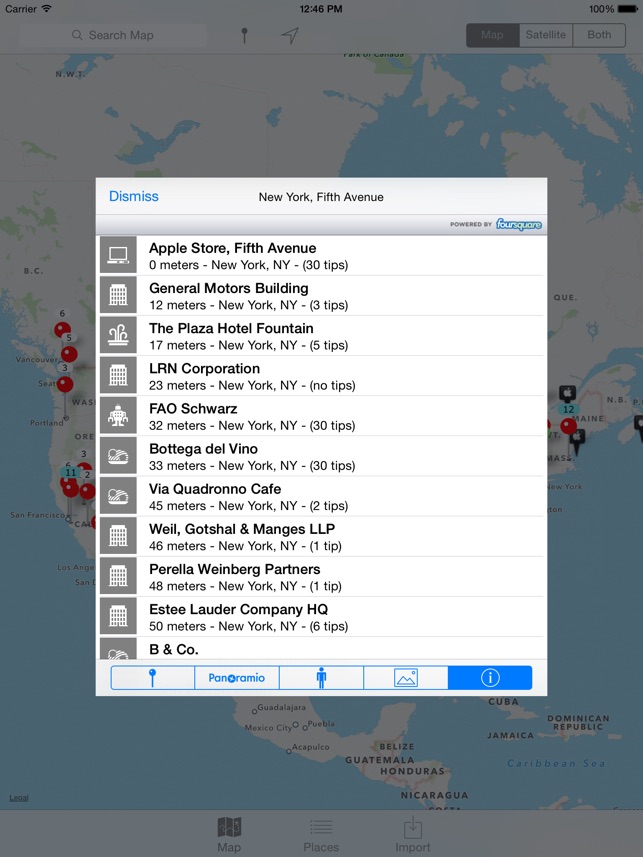Open the Foursquare powered-by logo
This screenshot has width=643, height=857.
518,224
